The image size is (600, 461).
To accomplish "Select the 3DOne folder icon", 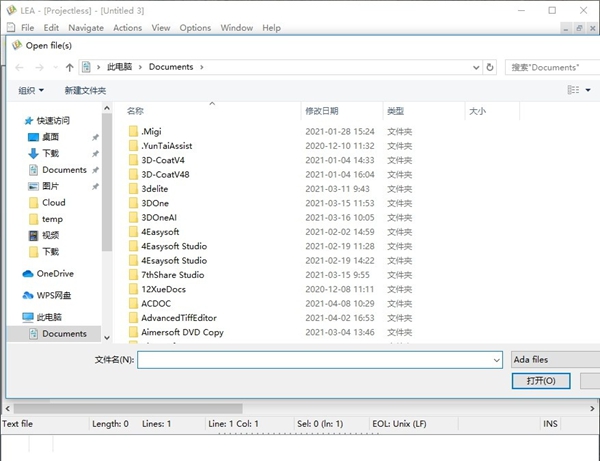I will [133, 203].
